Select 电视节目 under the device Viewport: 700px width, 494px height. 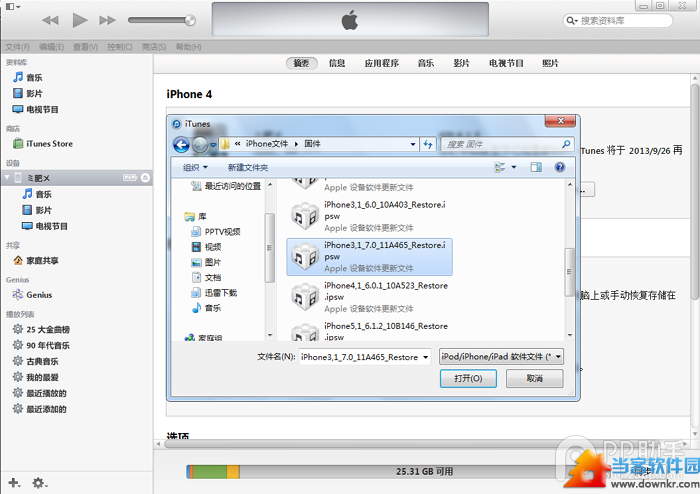pos(45,226)
